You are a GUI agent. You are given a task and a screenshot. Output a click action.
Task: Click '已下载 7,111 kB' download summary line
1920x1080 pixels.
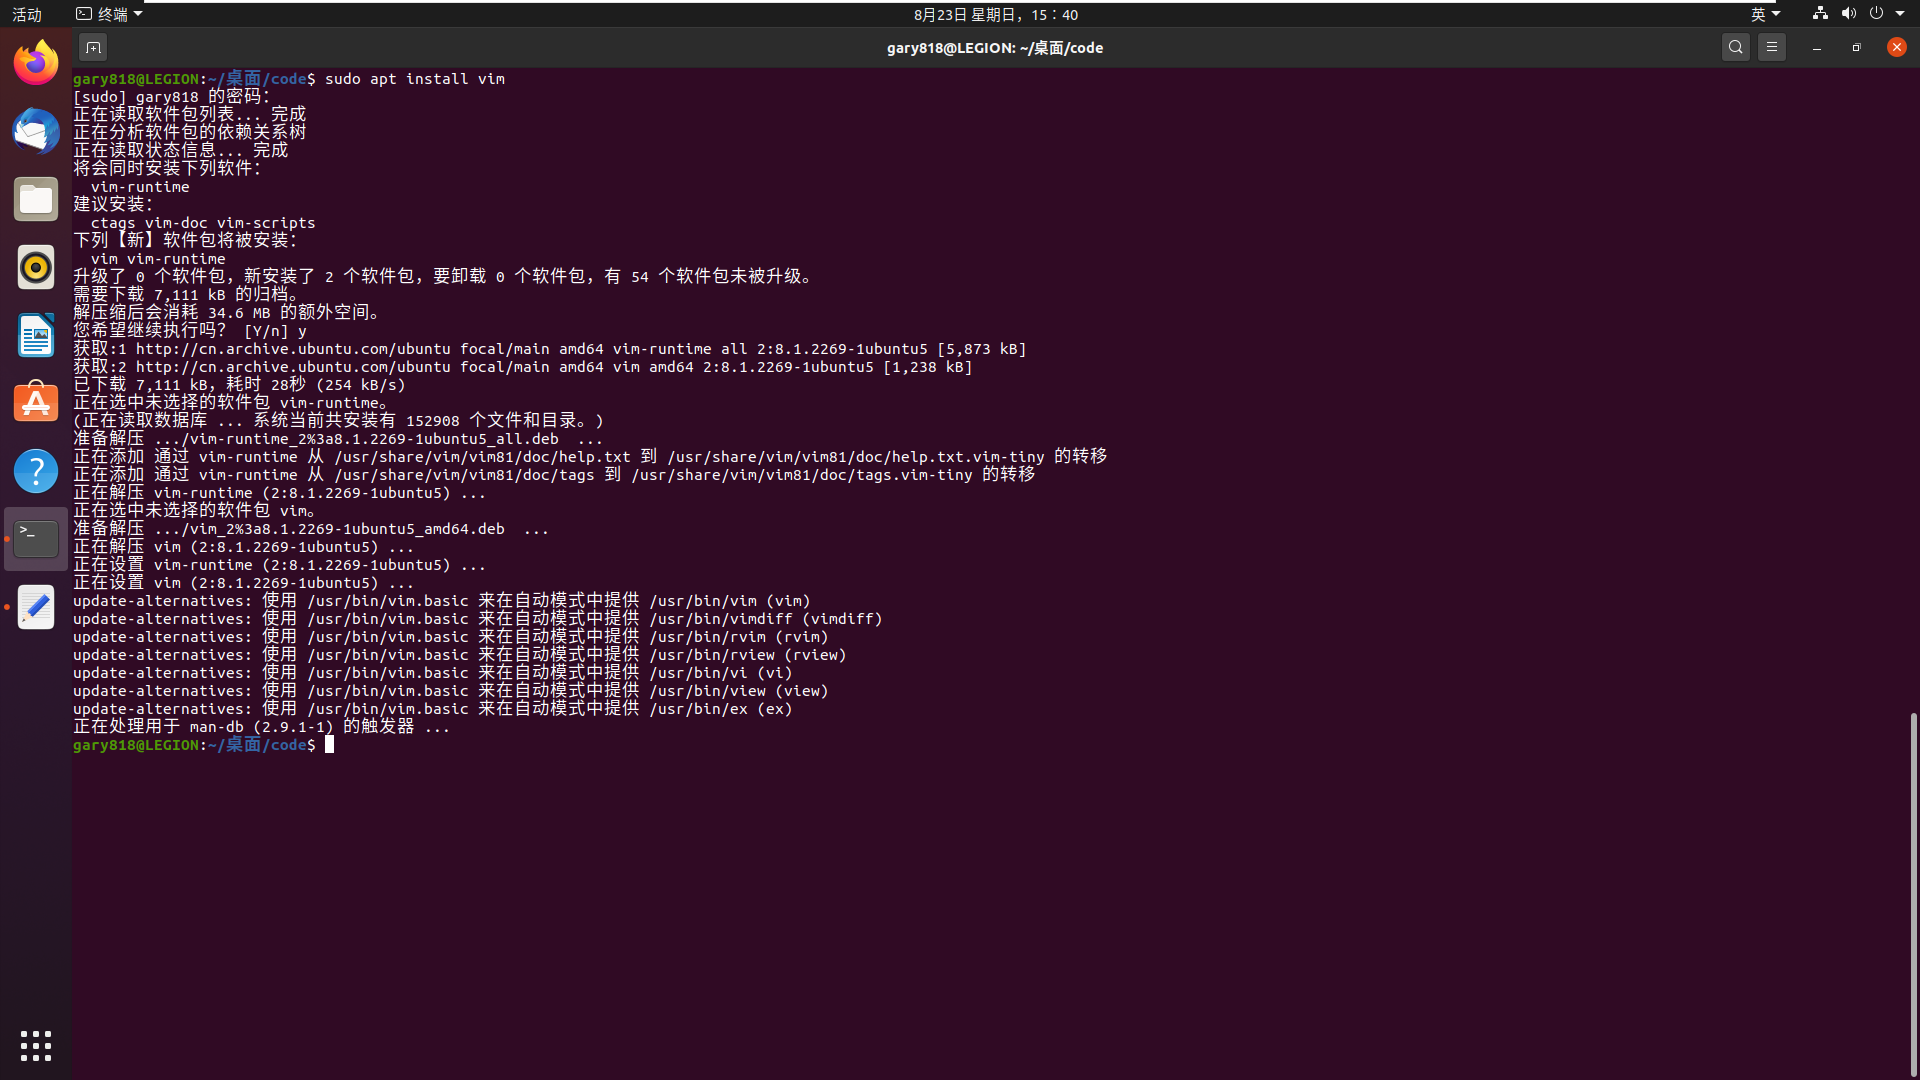click(x=240, y=385)
